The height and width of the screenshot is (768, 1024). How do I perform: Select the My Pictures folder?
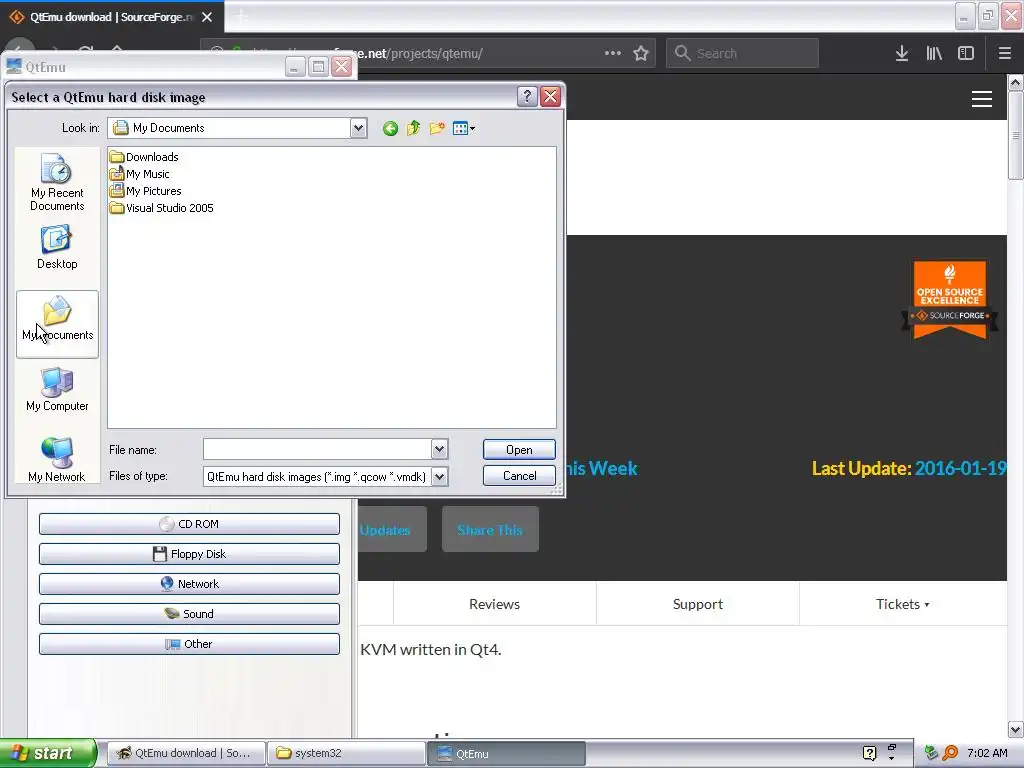coord(146,191)
